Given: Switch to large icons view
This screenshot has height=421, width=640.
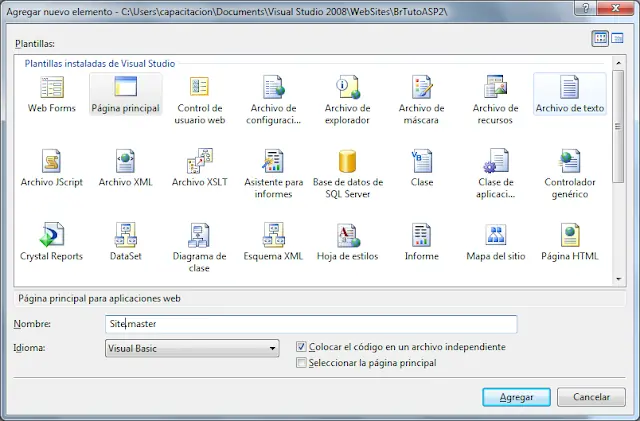Looking at the screenshot, I should point(600,38).
